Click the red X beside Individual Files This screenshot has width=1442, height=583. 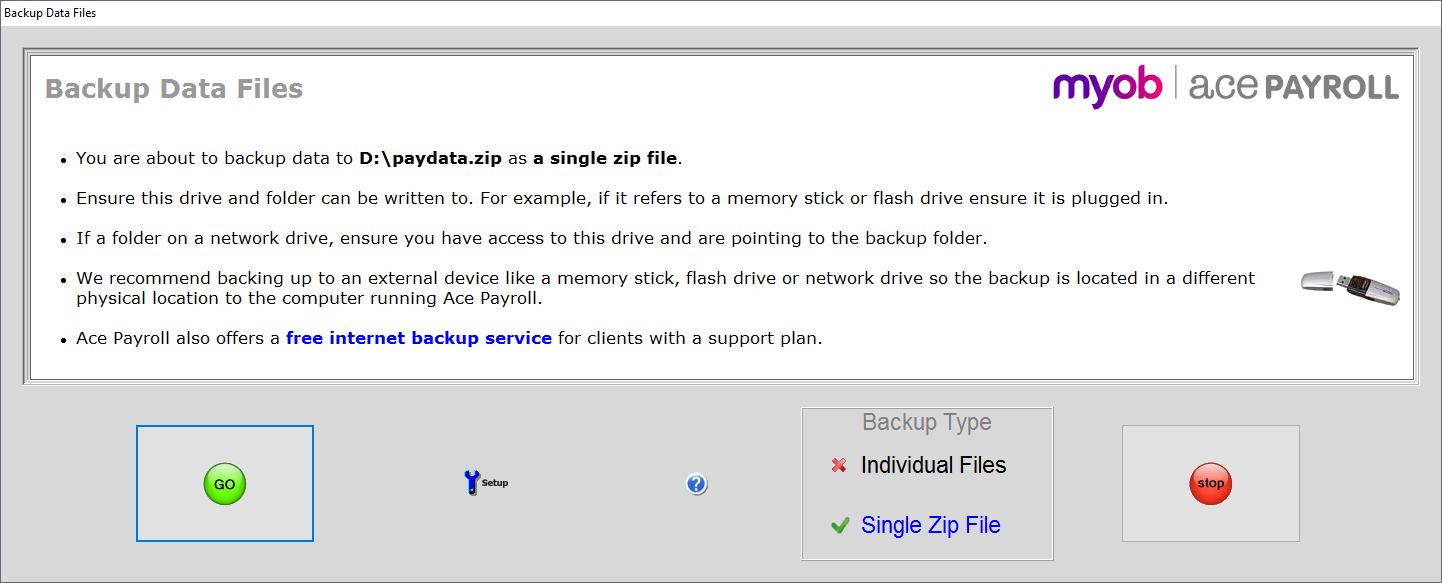pyautogui.click(x=839, y=465)
